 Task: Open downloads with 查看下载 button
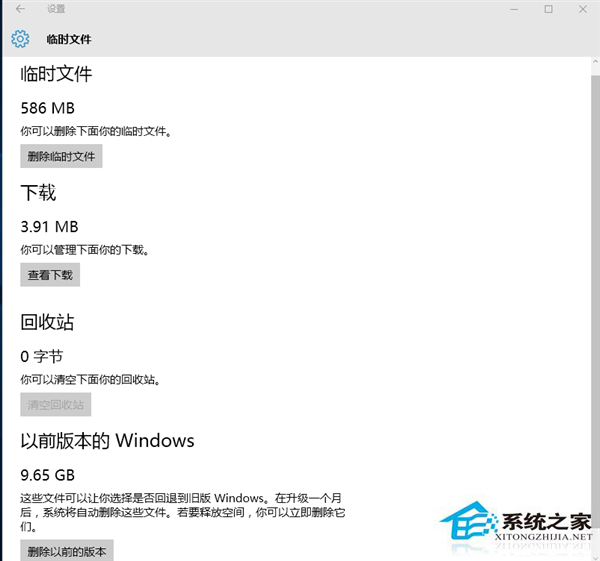click(50, 275)
